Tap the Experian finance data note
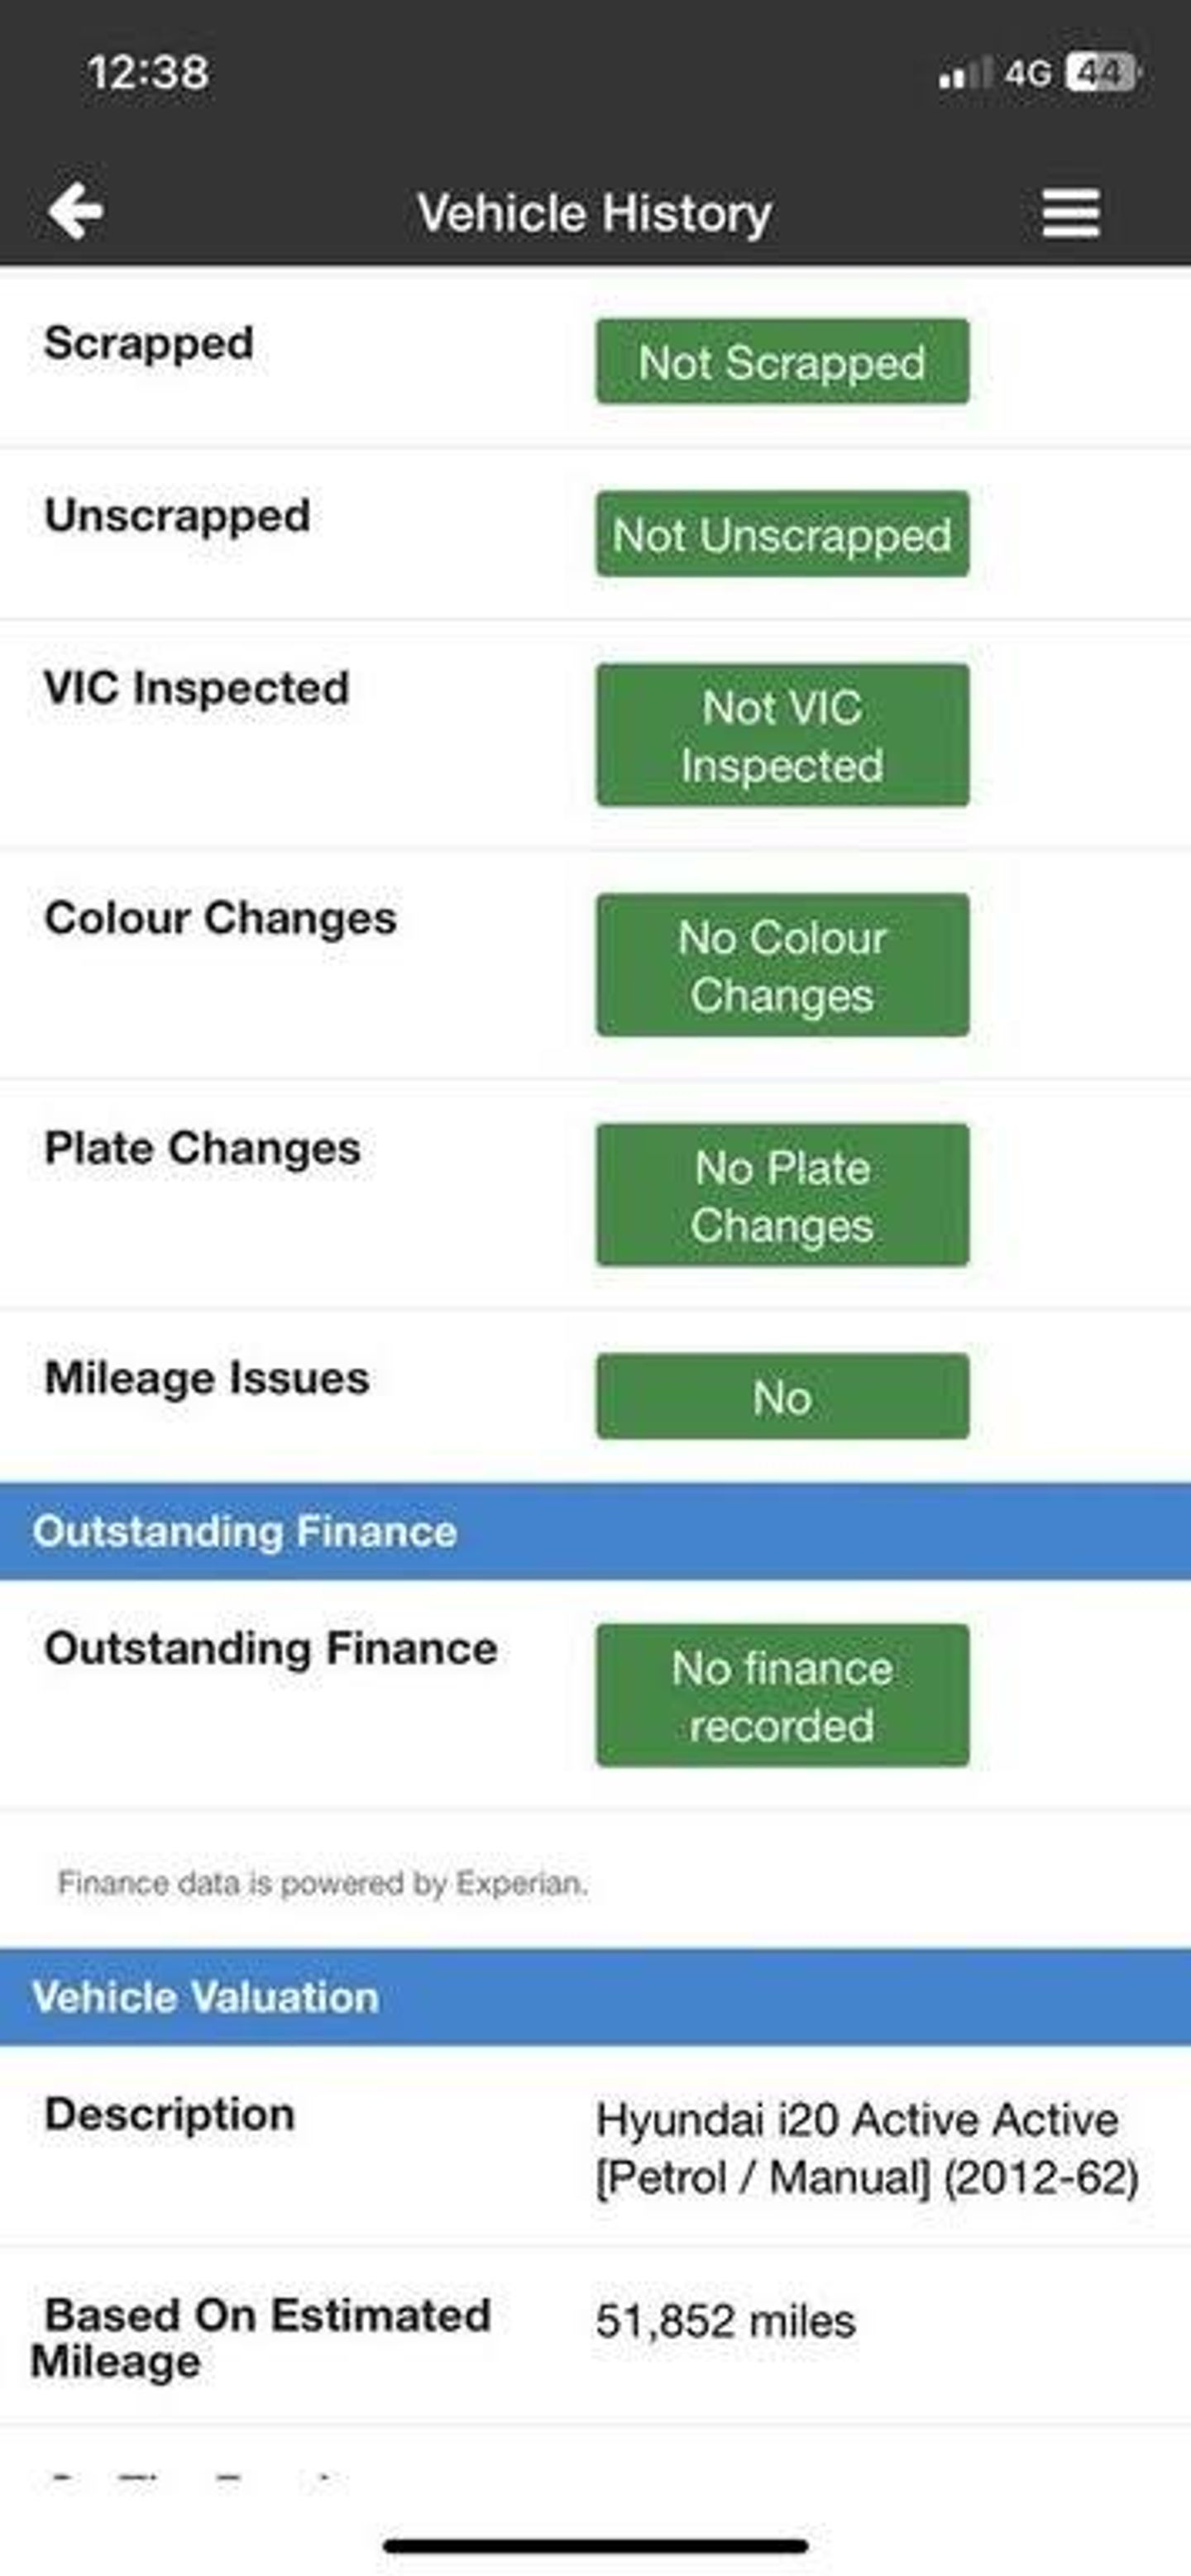Screen dimensions: 1191x2576 tap(322, 1883)
